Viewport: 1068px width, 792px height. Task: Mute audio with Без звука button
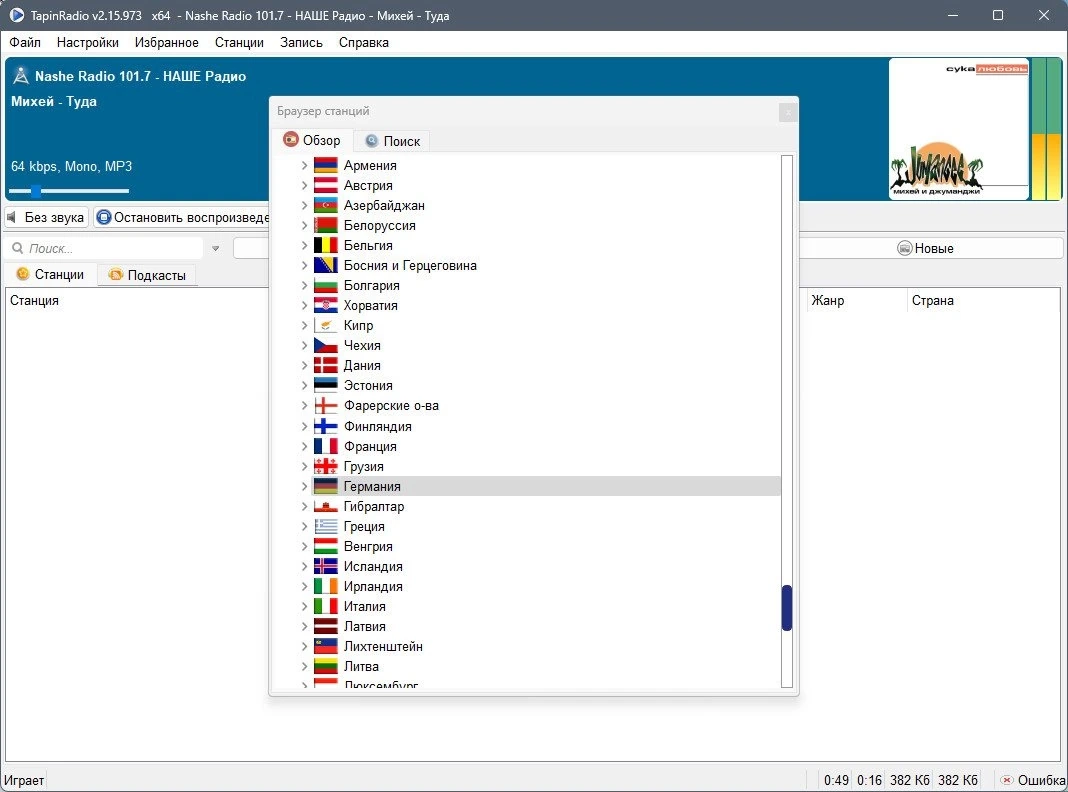[46, 217]
